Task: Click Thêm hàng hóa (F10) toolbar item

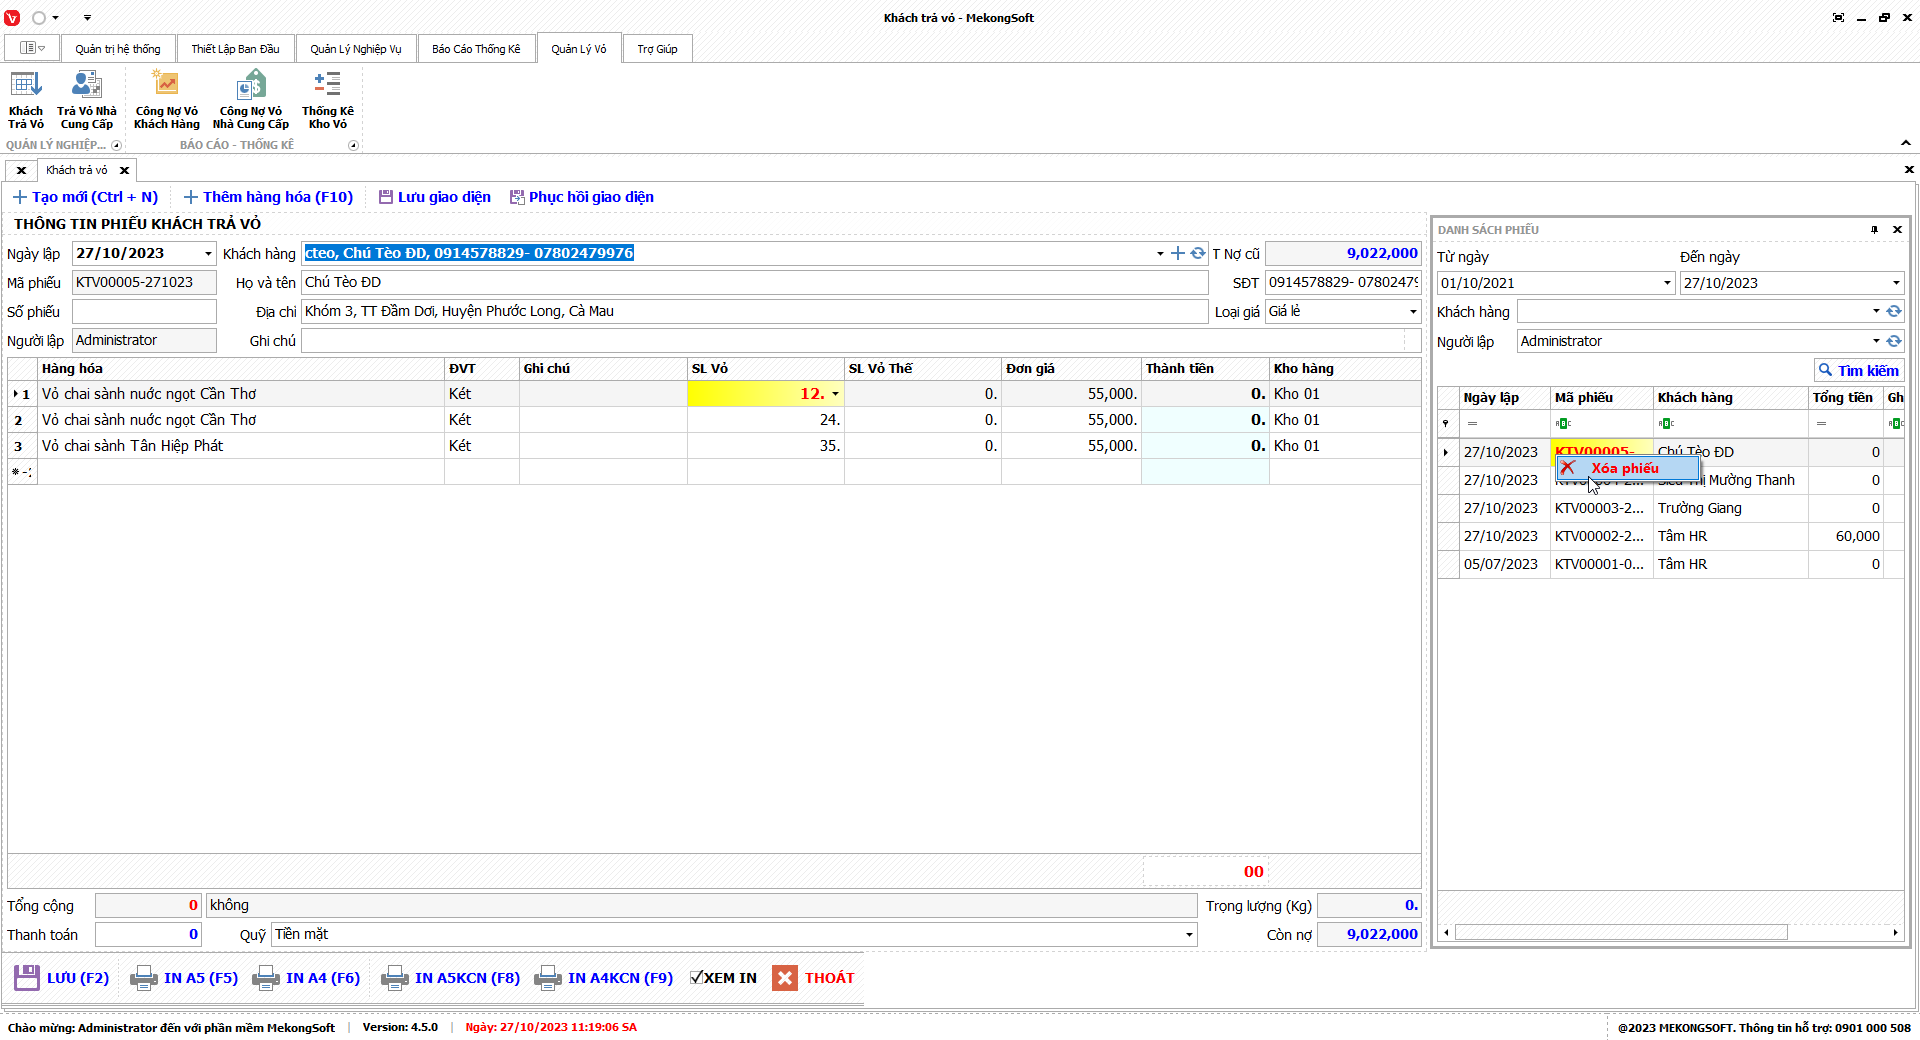Action: click(x=268, y=197)
